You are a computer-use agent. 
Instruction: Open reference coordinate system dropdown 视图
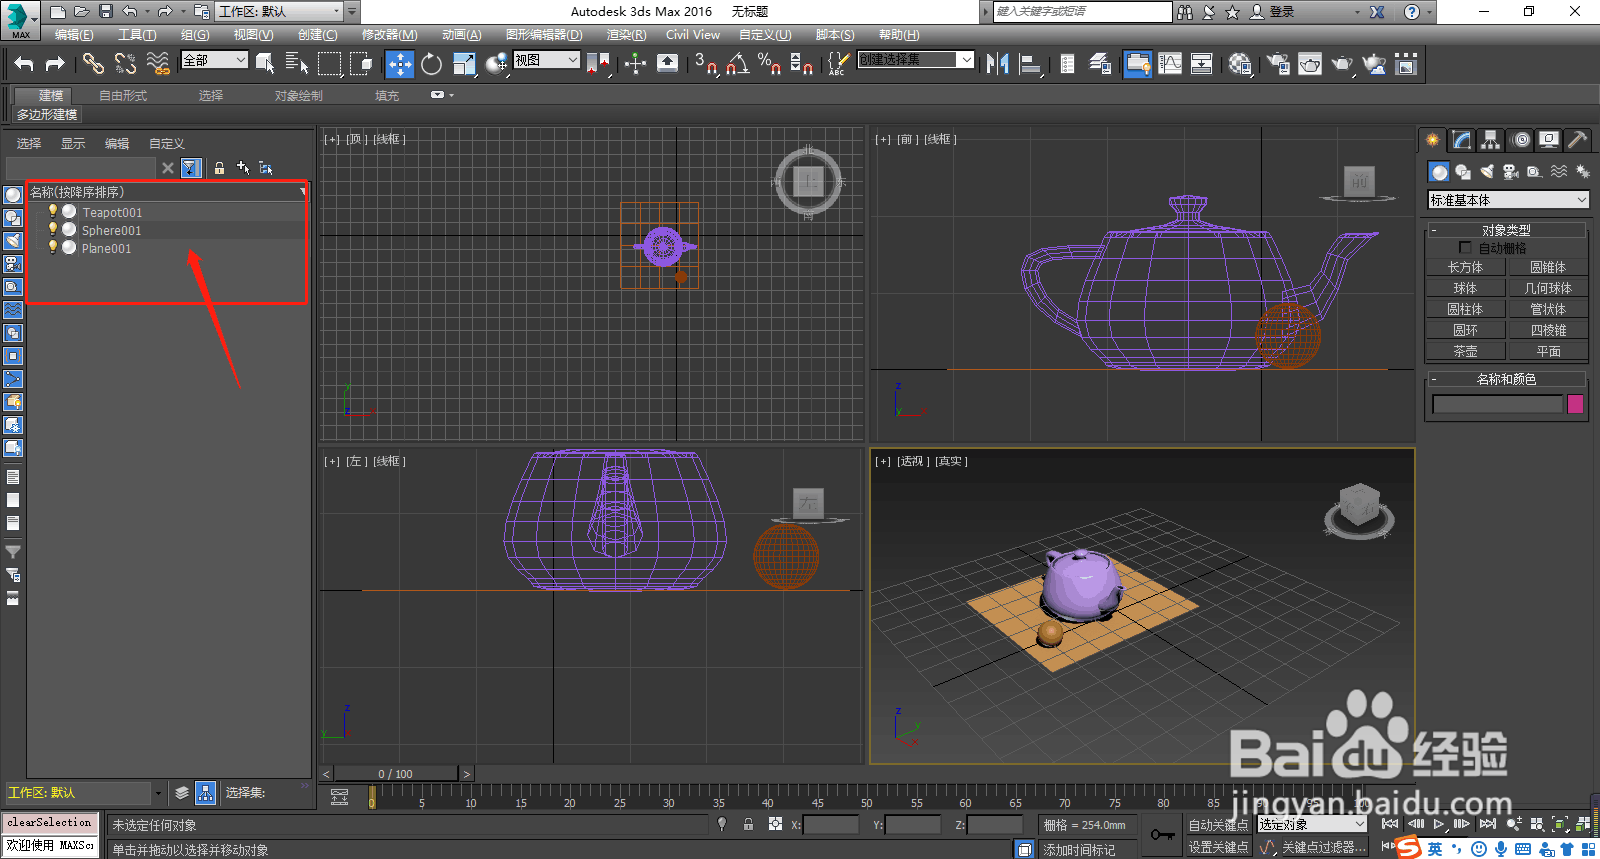click(546, 60)
